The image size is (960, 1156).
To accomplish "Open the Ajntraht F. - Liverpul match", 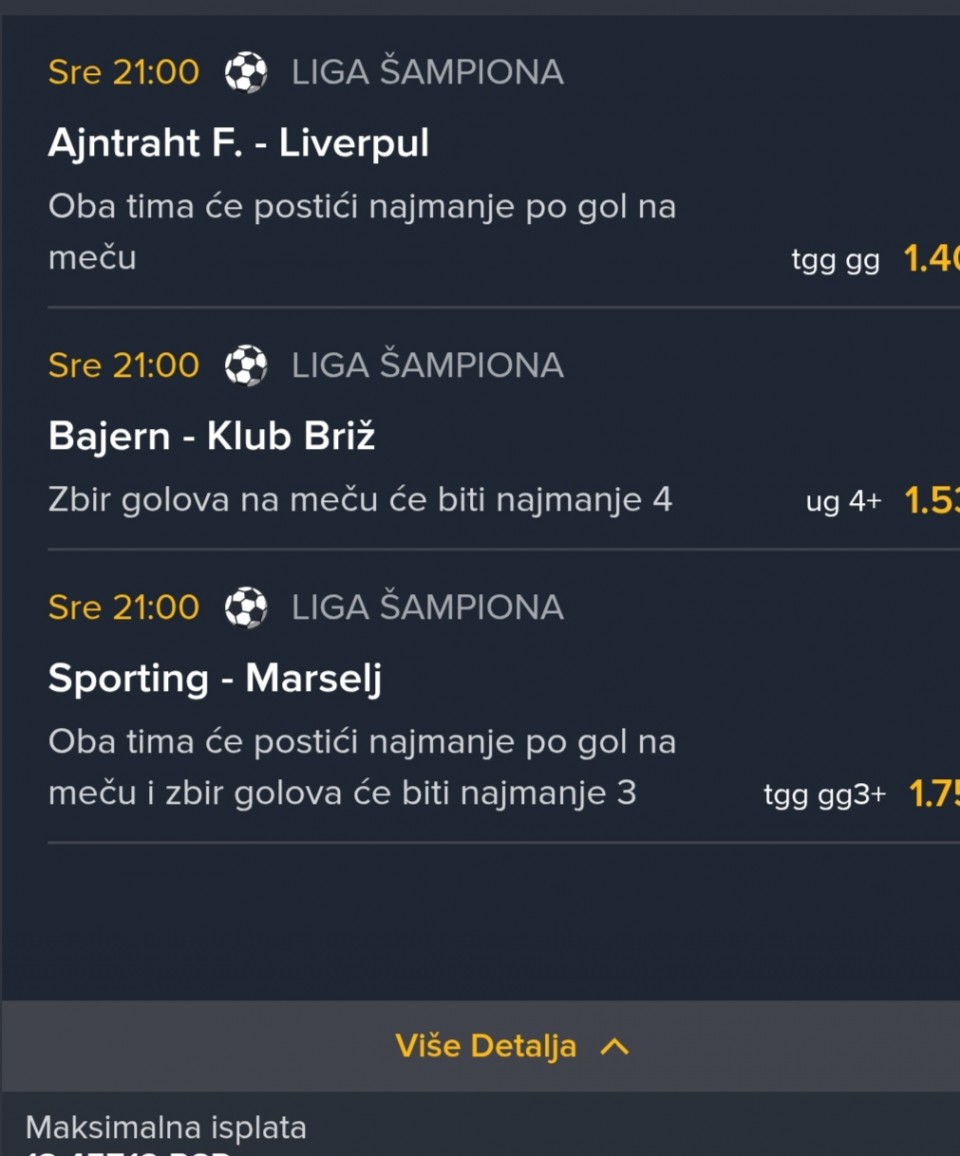I will 238,143.
